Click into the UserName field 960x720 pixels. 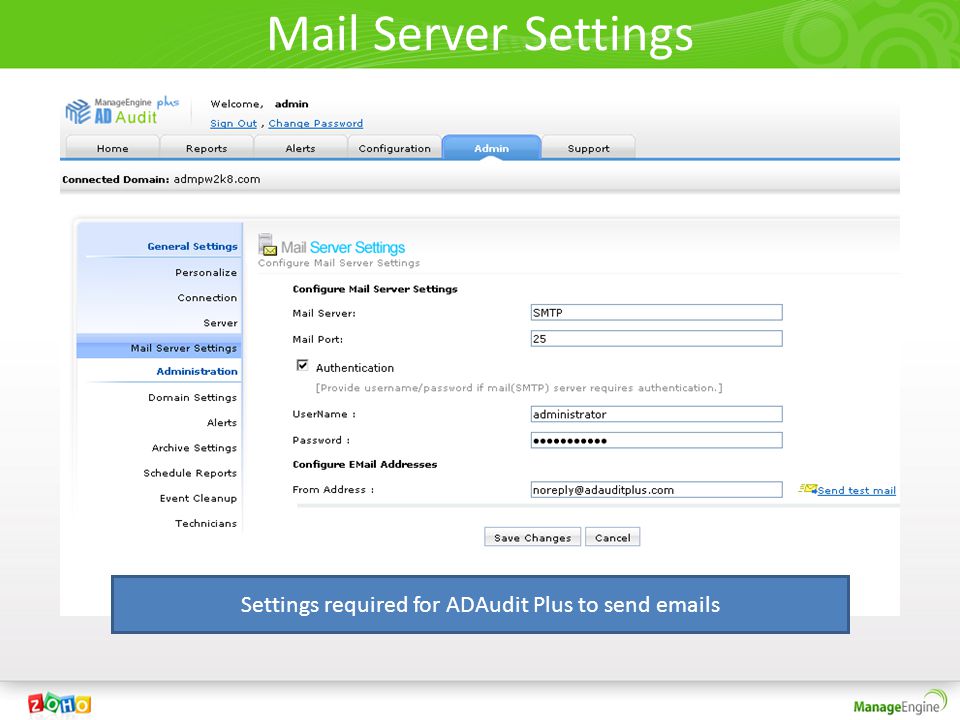point(656,414)
